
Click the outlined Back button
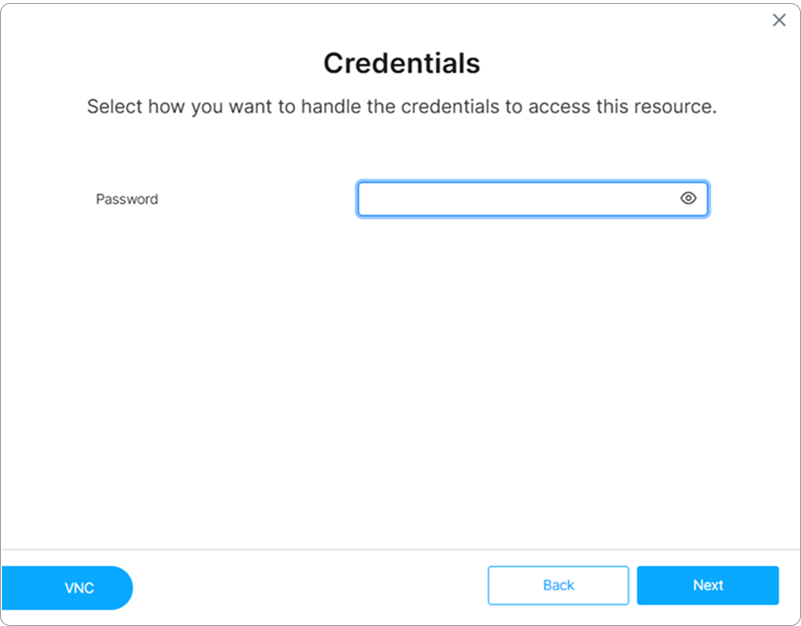558,585
